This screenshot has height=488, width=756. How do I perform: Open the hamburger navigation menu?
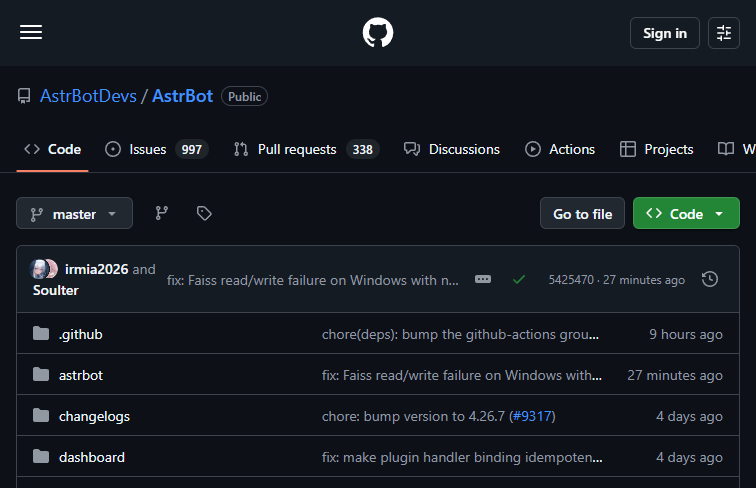point(31,32)
